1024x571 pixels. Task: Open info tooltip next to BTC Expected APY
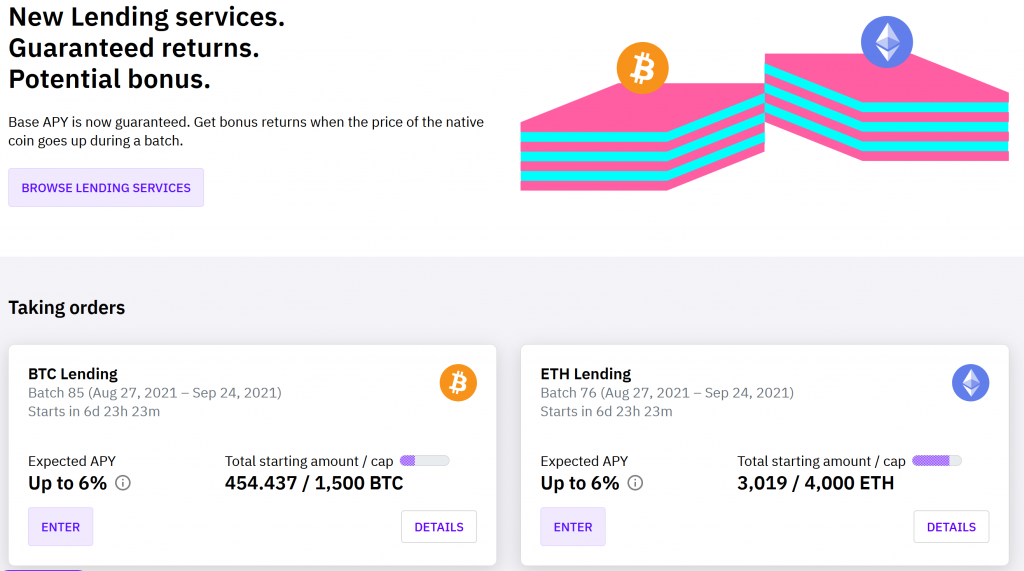click(123, 483)
